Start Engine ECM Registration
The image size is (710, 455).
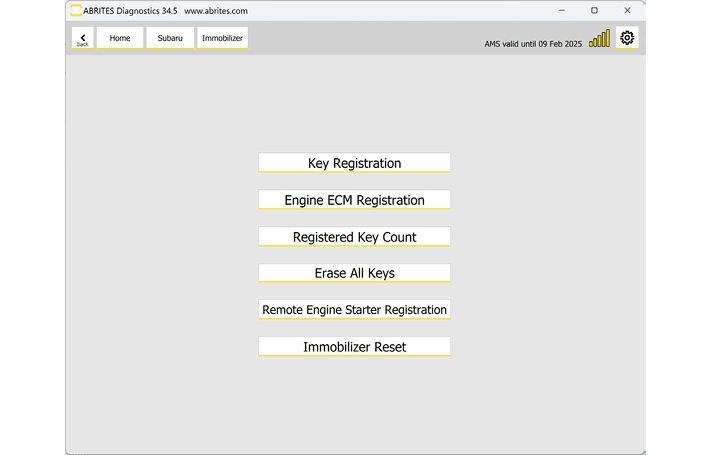[x=354, y=200]
